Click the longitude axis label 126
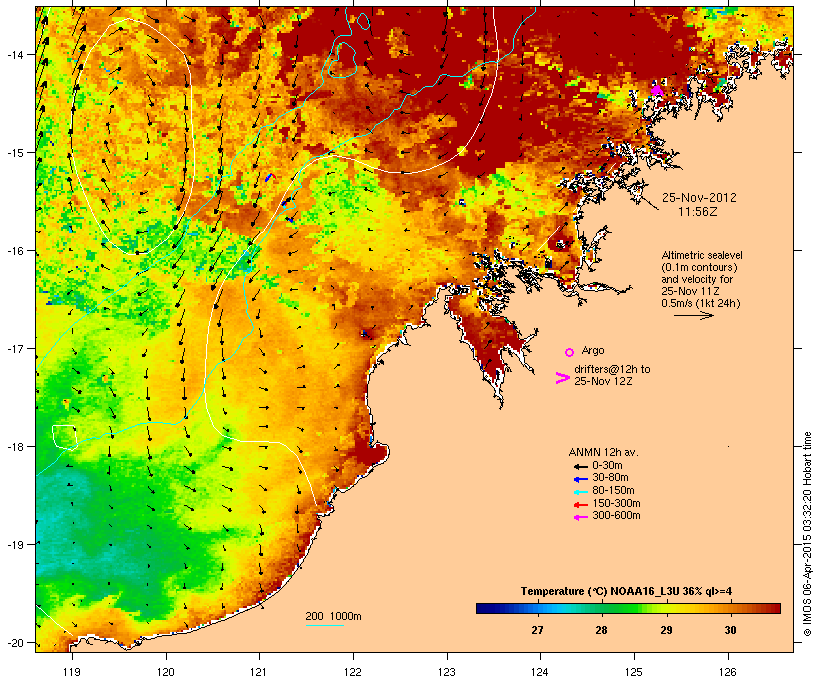This screenshot has width=820, height=680. pyautogui.click(x=727, y=672)
